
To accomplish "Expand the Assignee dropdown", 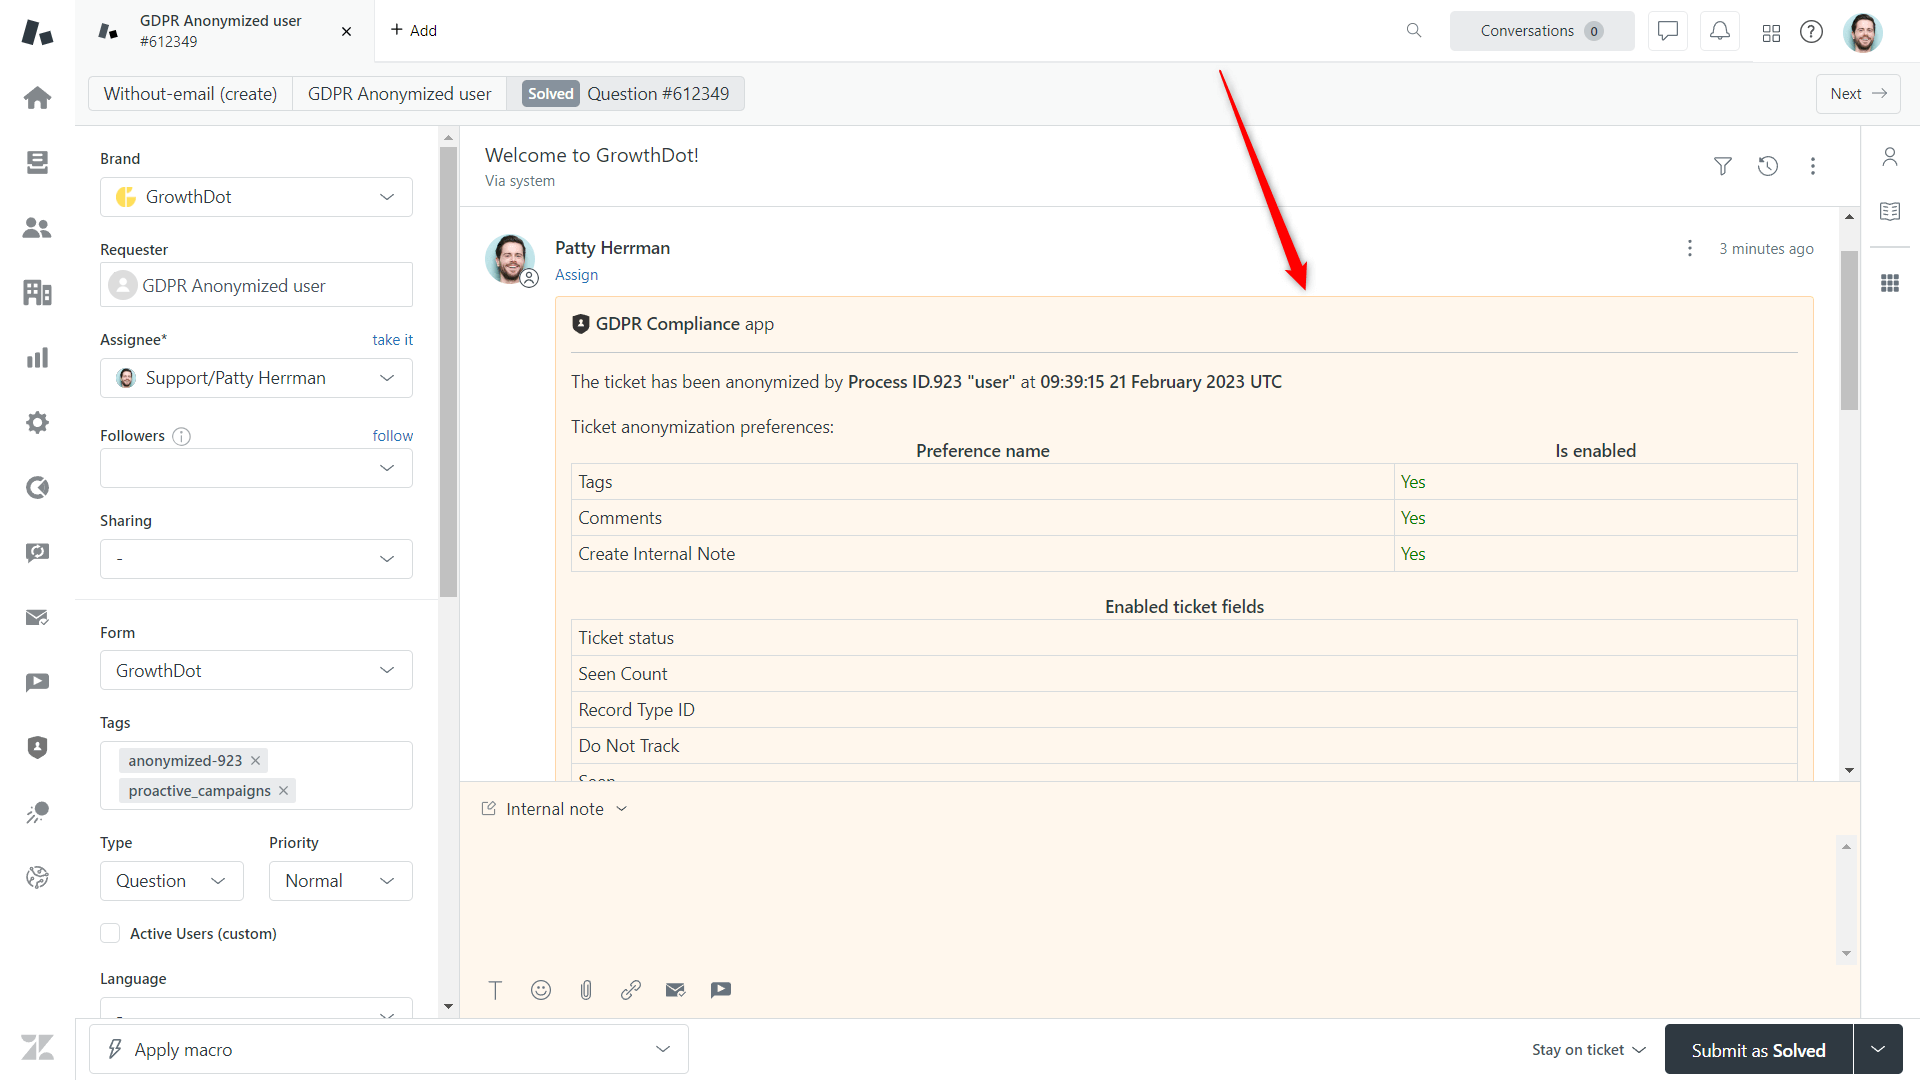I will (390, 378).
